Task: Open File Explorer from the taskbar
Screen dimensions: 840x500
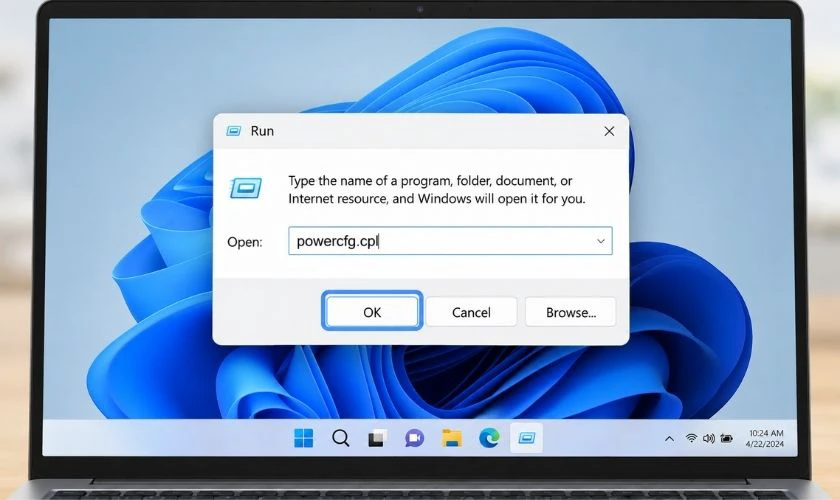Action: 452,438
